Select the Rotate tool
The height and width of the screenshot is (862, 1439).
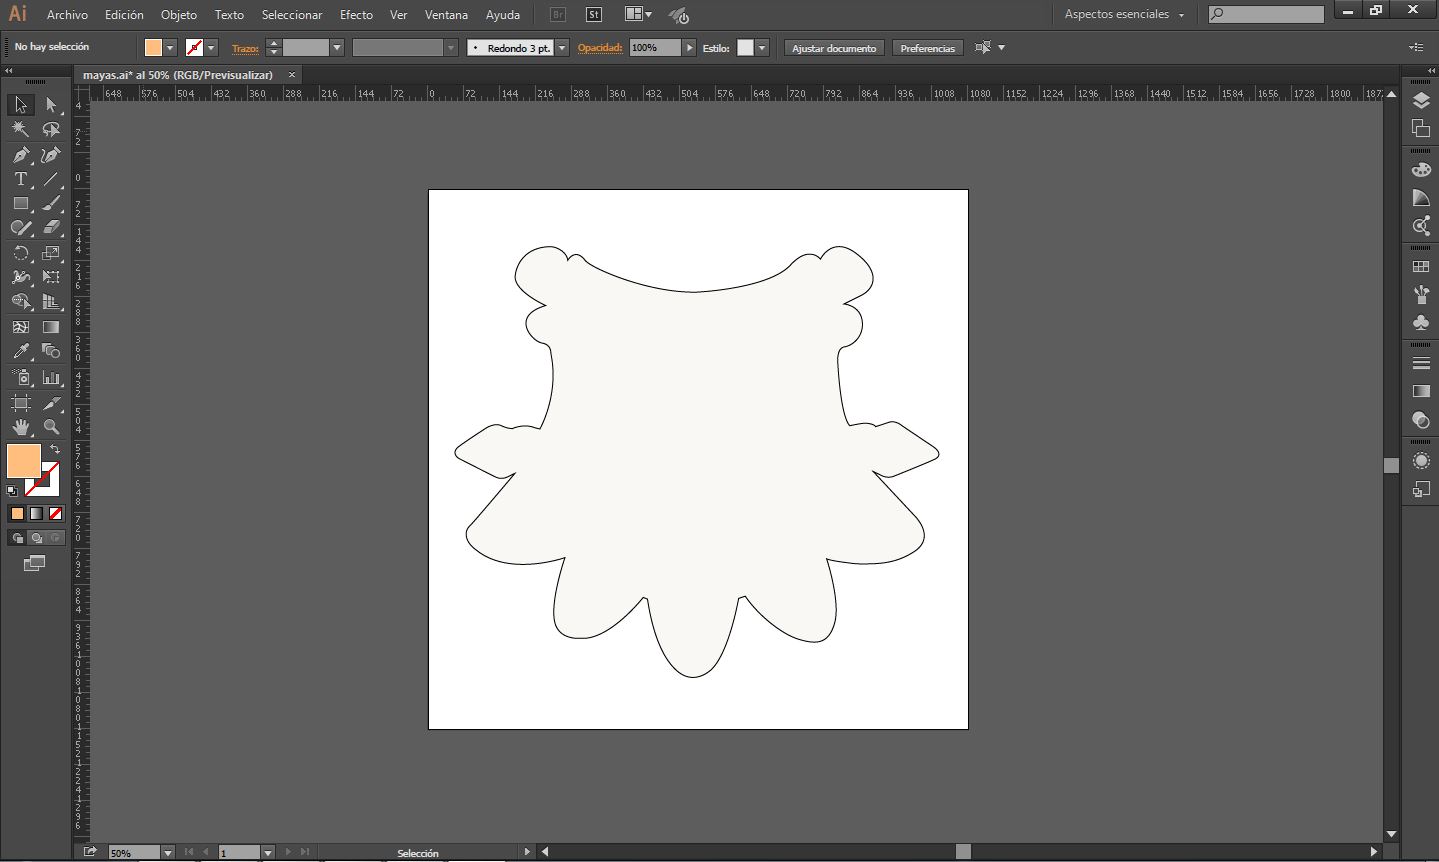[x=20, y=253]
